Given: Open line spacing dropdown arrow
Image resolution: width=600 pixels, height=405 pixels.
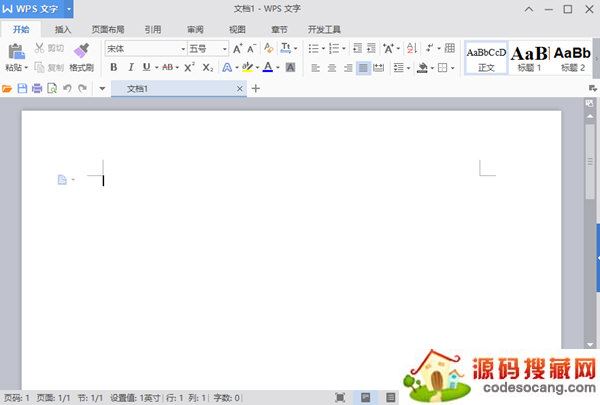Looking at the screenshot, I should click(x=409, y=68).
